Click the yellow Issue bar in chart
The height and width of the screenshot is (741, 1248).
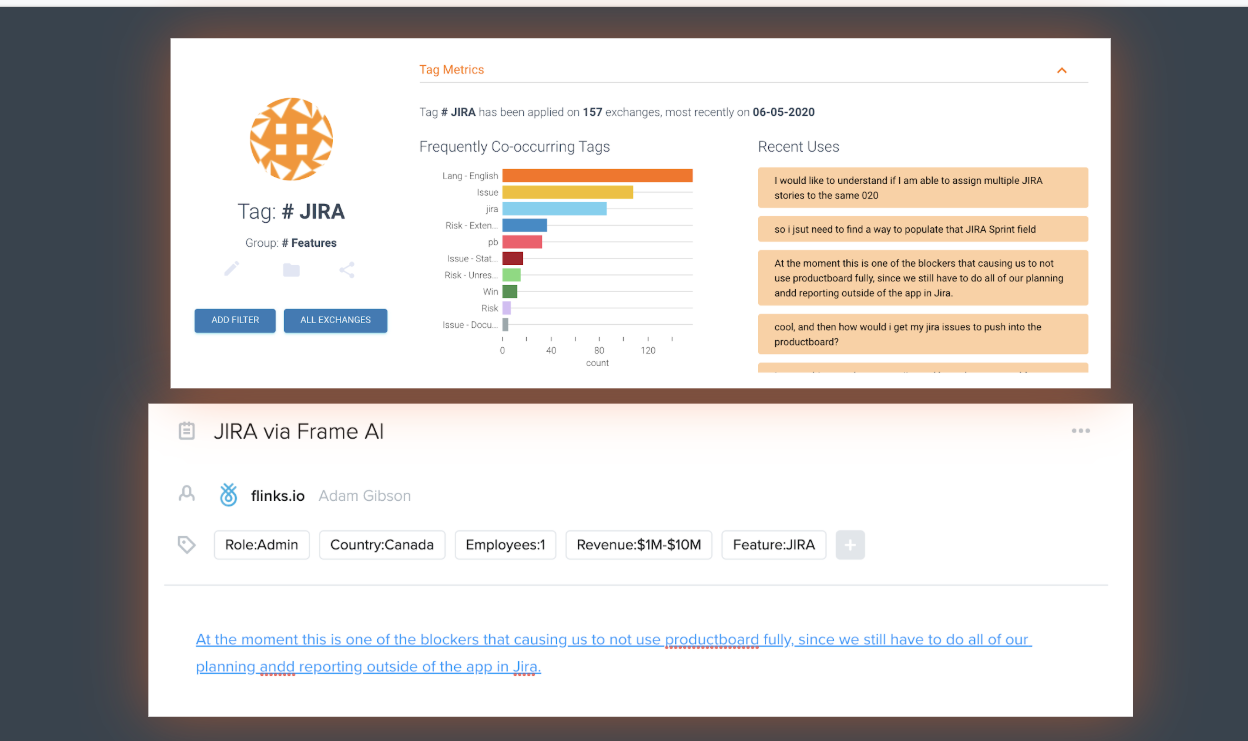pos(567,192)
